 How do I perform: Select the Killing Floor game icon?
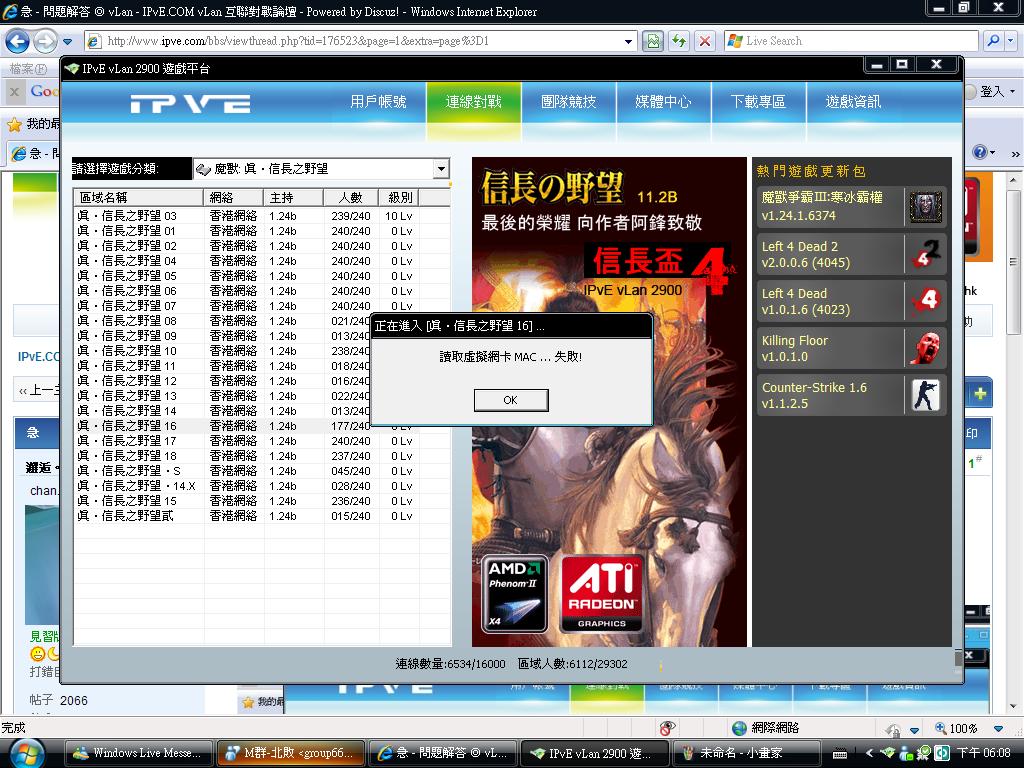[925, 348]
